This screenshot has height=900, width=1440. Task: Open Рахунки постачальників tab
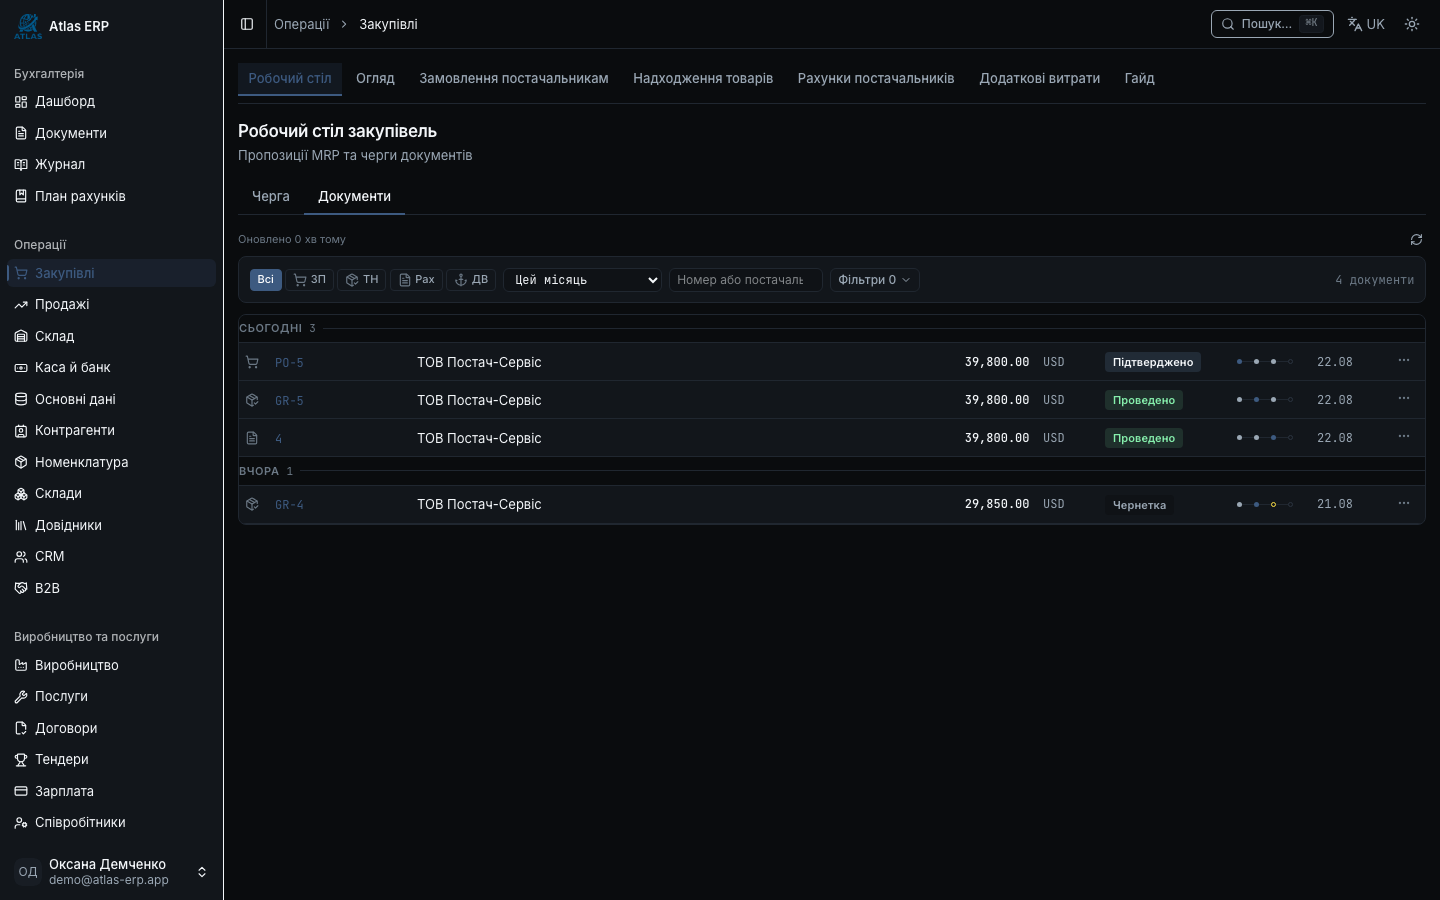(x=876, y=78)
